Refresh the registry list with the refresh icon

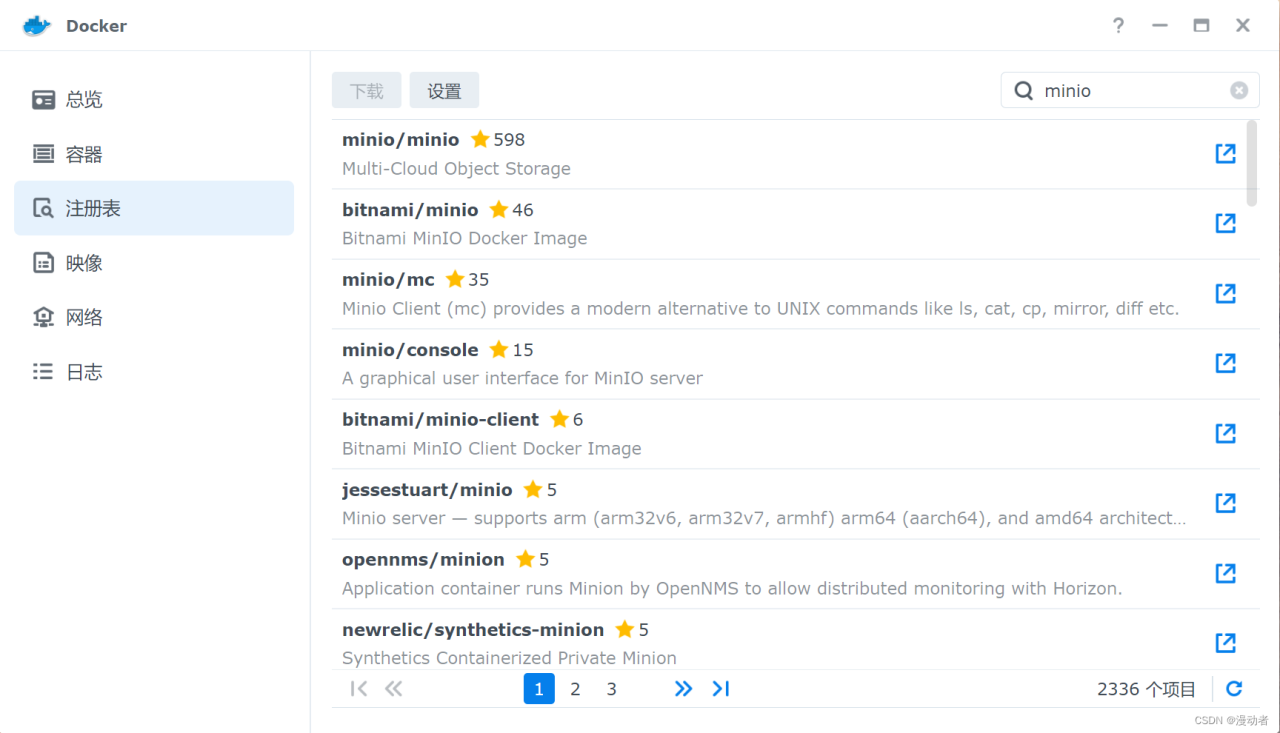coord(1233,688)
